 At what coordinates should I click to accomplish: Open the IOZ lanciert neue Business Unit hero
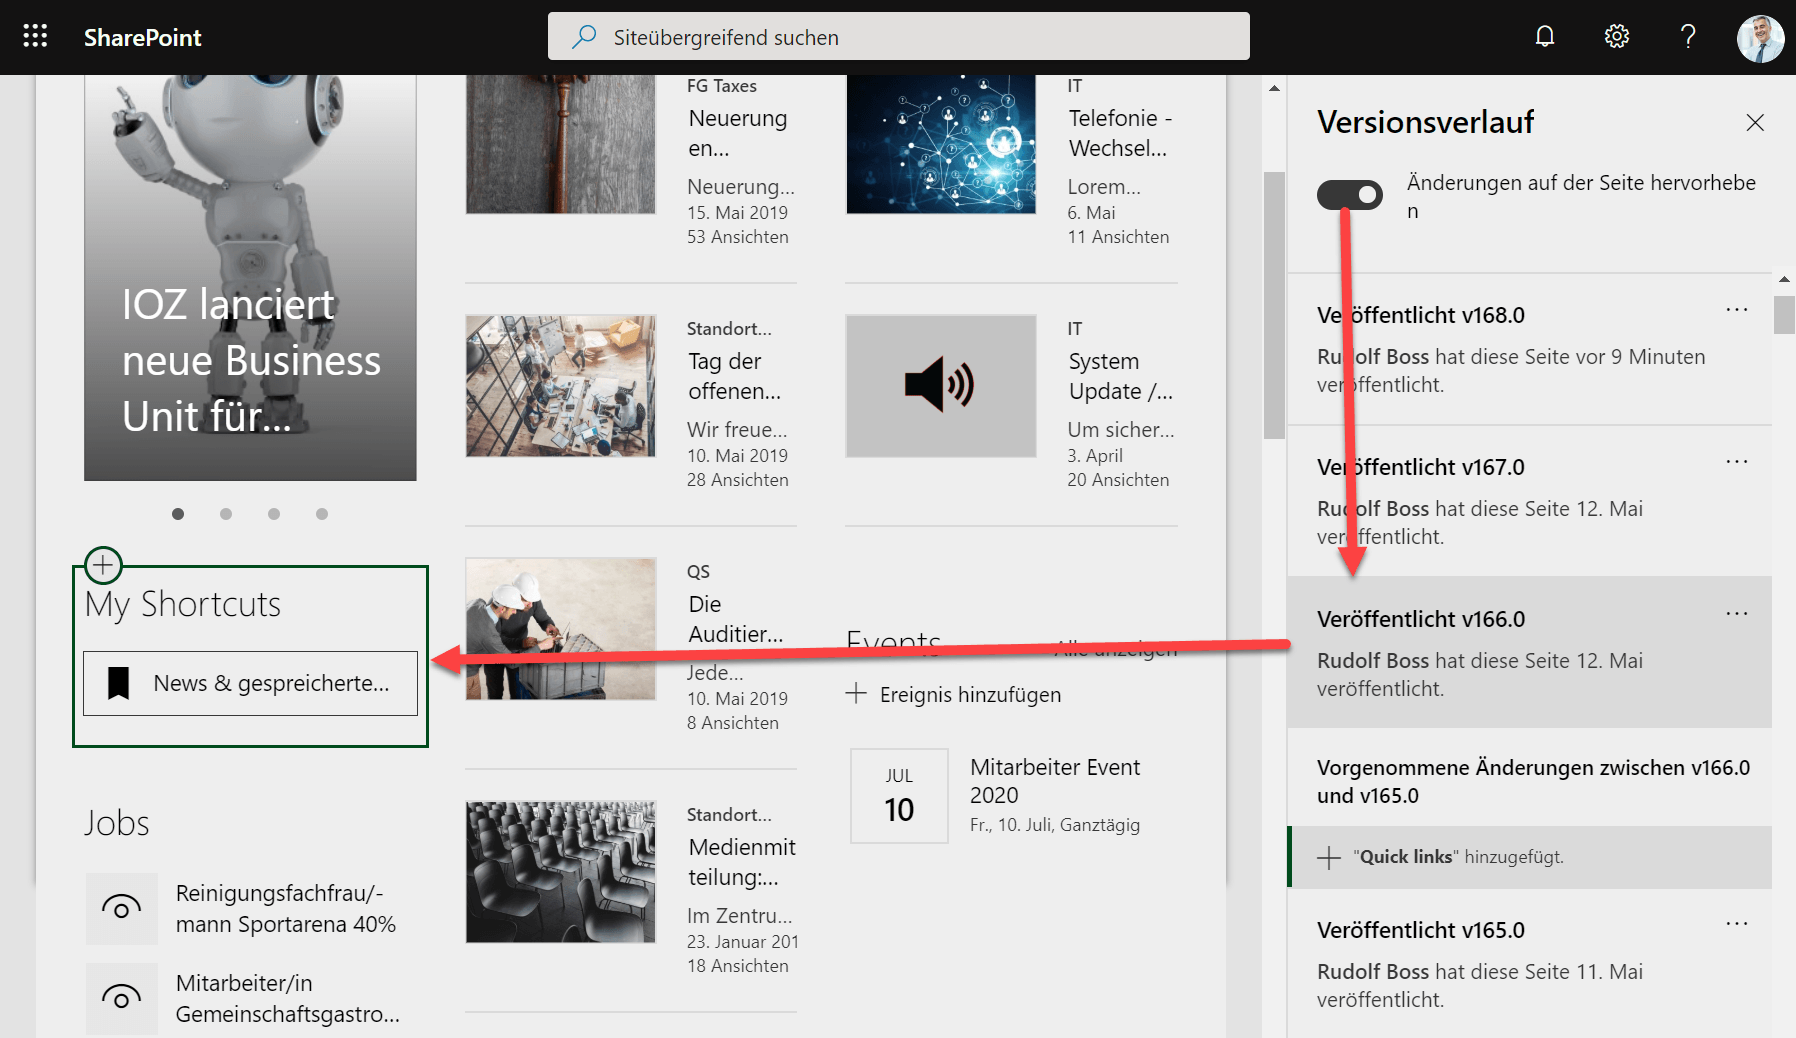click(250, 278)
